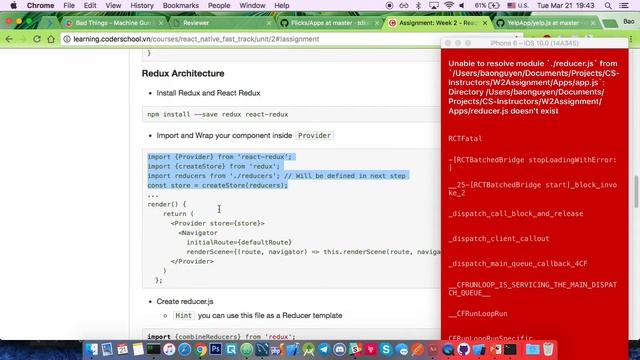Click the npm install --save redux code line
640x360 pixels.
point(218,114)
